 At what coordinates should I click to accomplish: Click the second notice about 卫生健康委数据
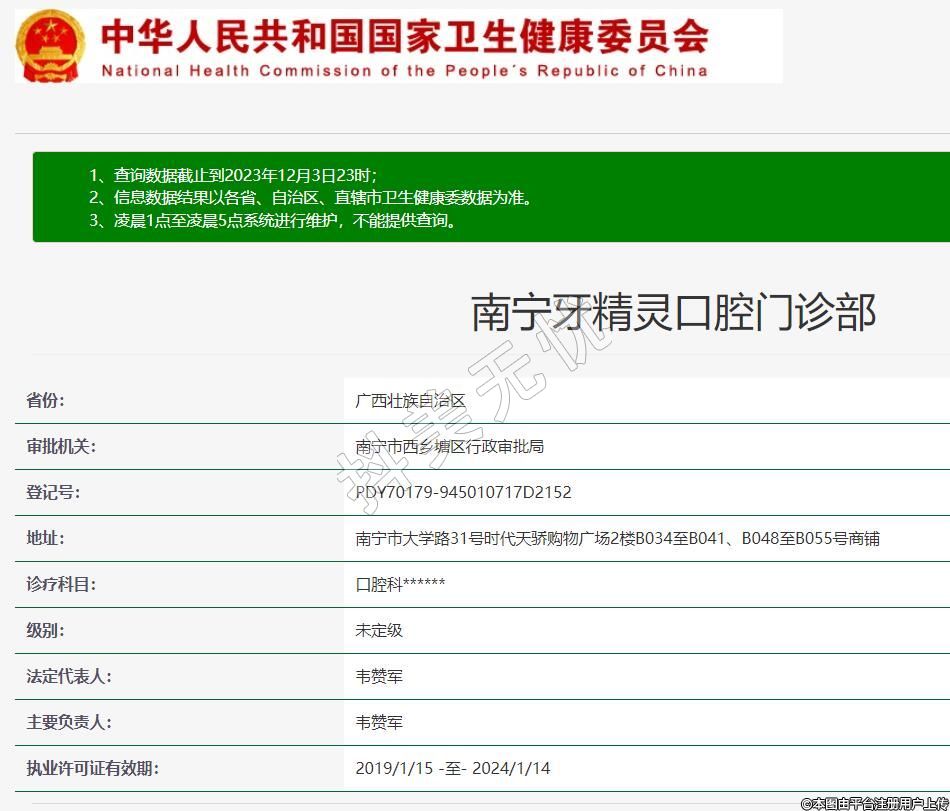click(x=311, y=198)
